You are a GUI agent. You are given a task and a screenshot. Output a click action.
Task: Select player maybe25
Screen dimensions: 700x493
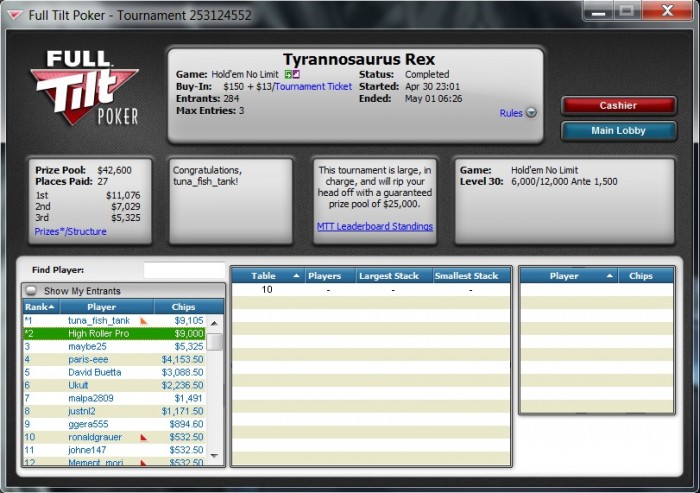(114, 347)
